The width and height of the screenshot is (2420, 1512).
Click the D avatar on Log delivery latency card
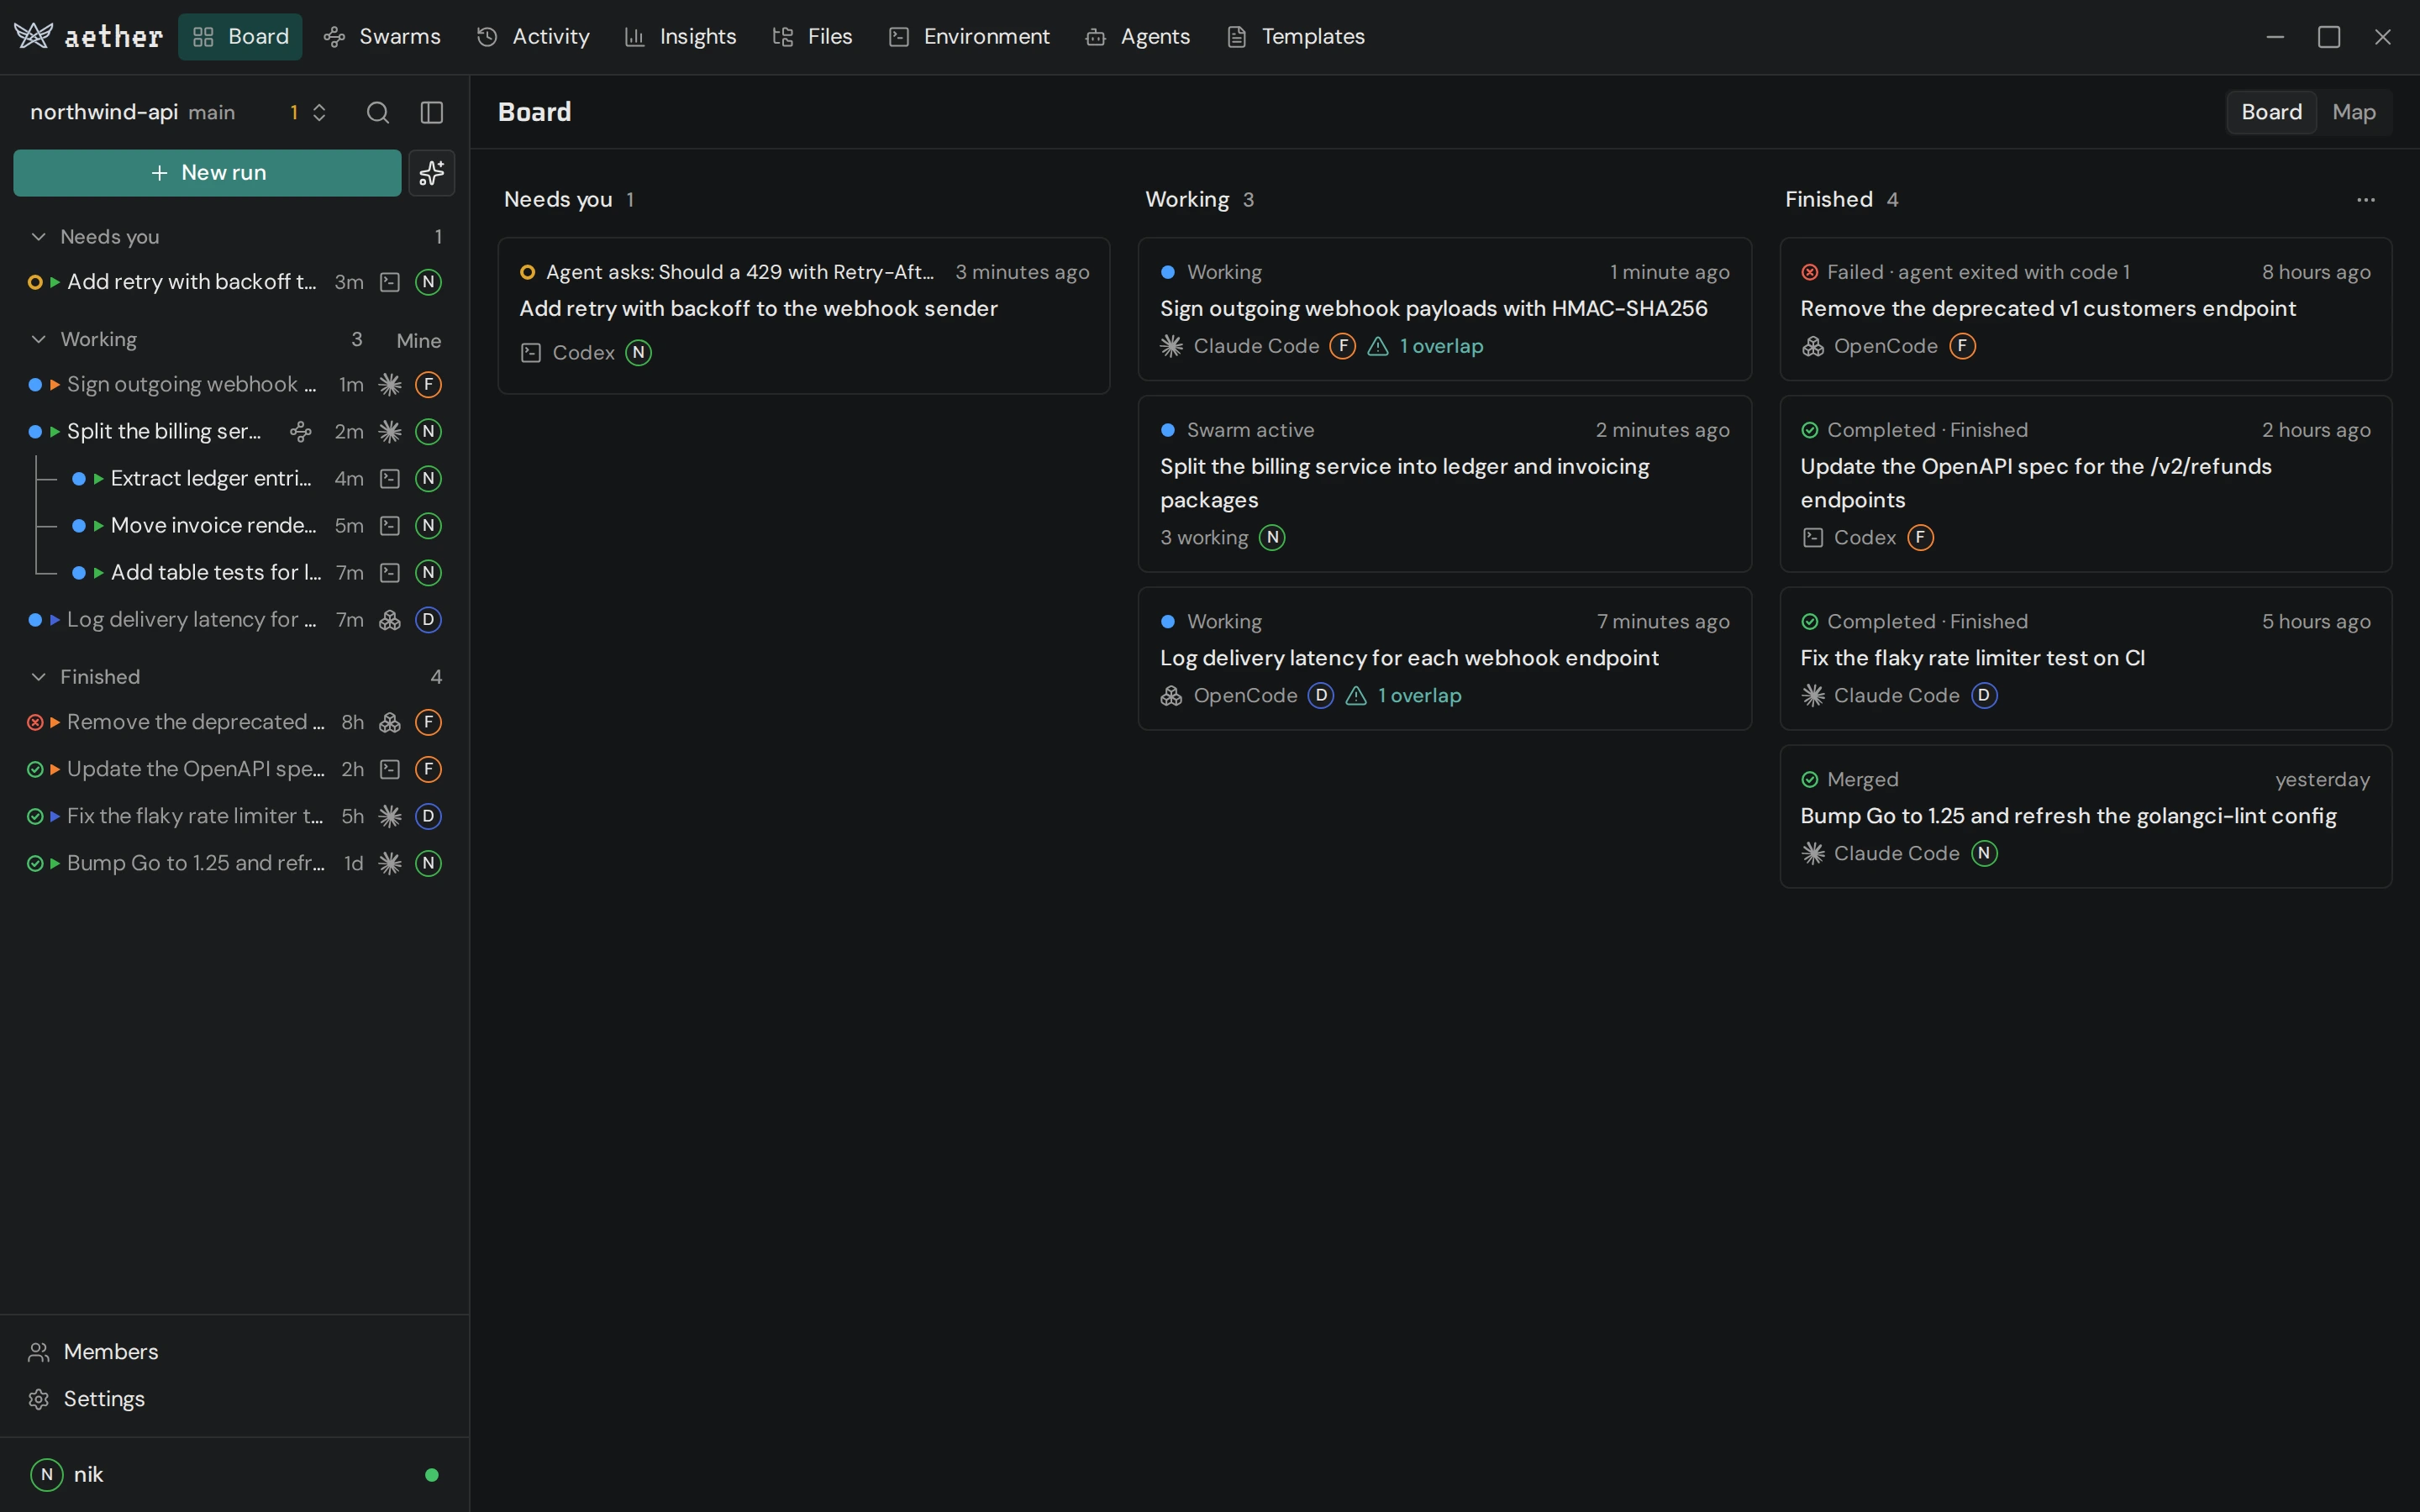click(1320, 695)
